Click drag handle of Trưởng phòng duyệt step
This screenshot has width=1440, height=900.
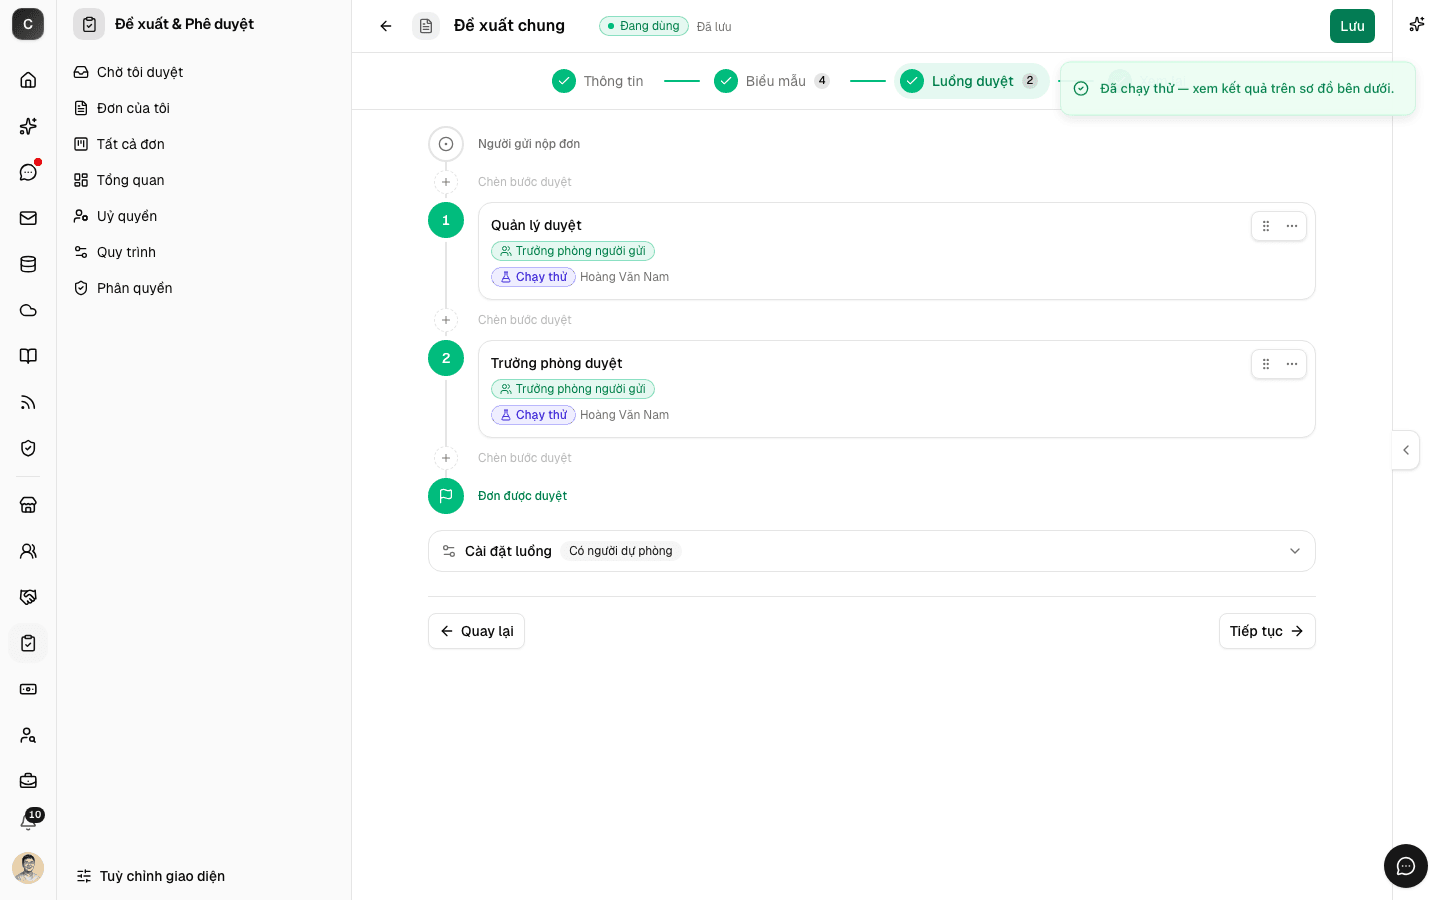[1266, 364]
